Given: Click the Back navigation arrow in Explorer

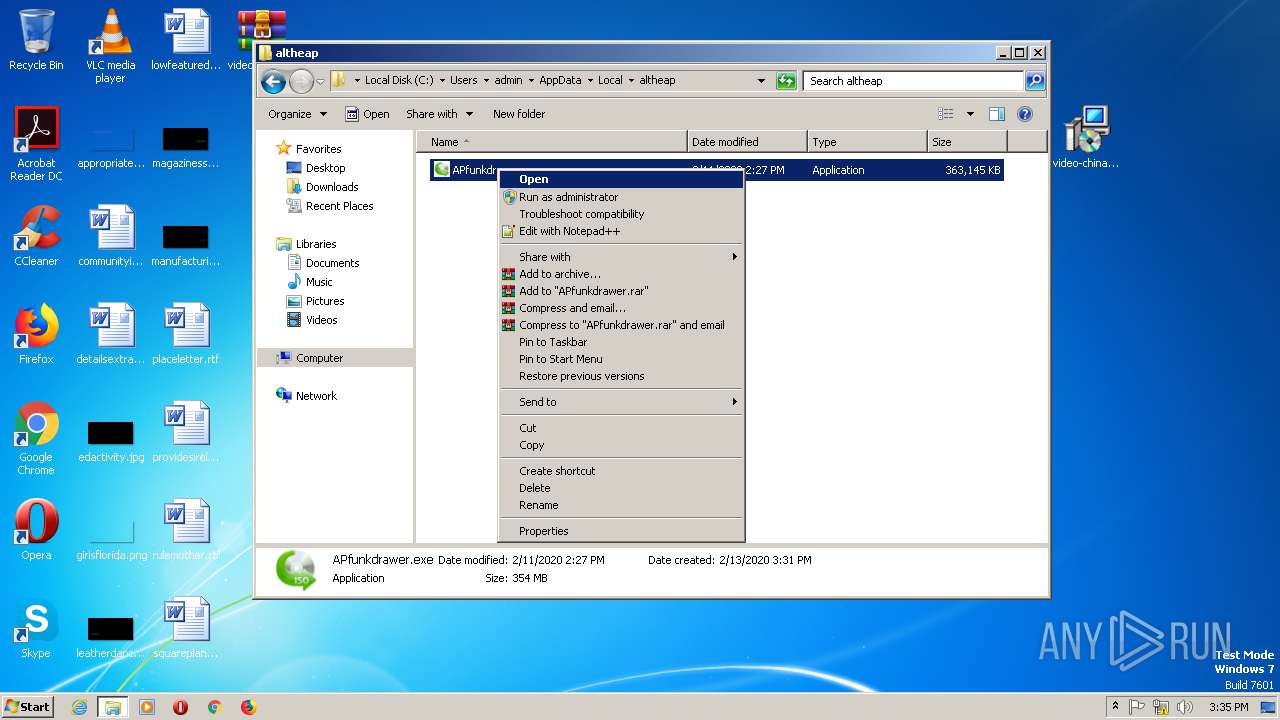Looking at the screenshot, I should 273,81.
